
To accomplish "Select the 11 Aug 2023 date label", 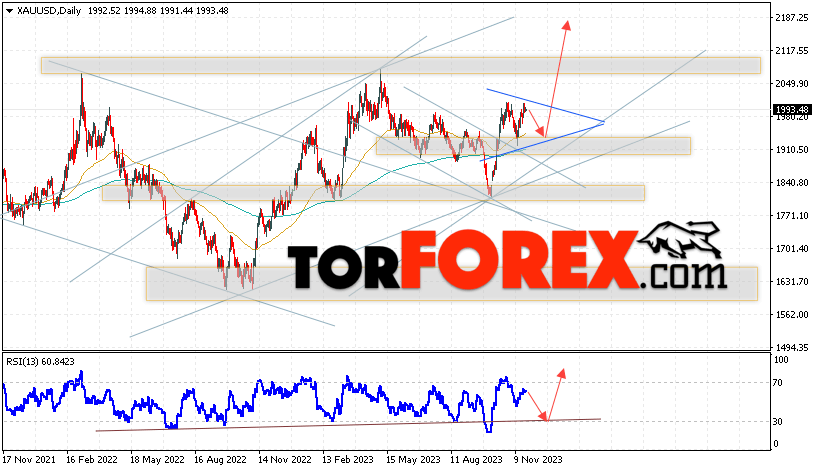I will click(x=477, y=460).
